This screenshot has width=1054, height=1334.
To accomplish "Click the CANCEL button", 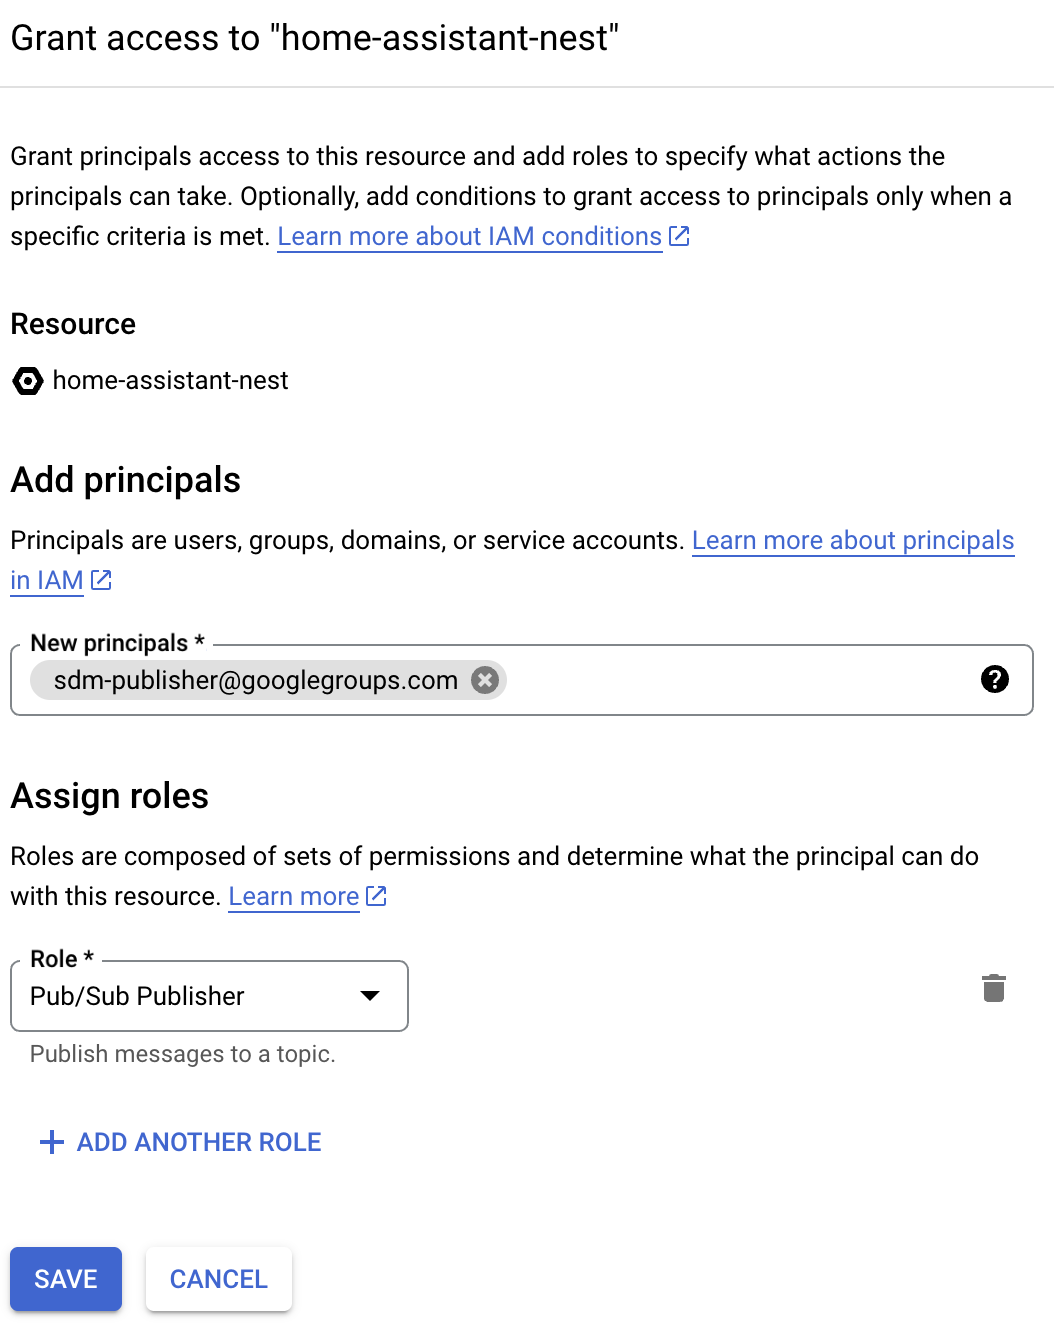I will point(218,1278).
